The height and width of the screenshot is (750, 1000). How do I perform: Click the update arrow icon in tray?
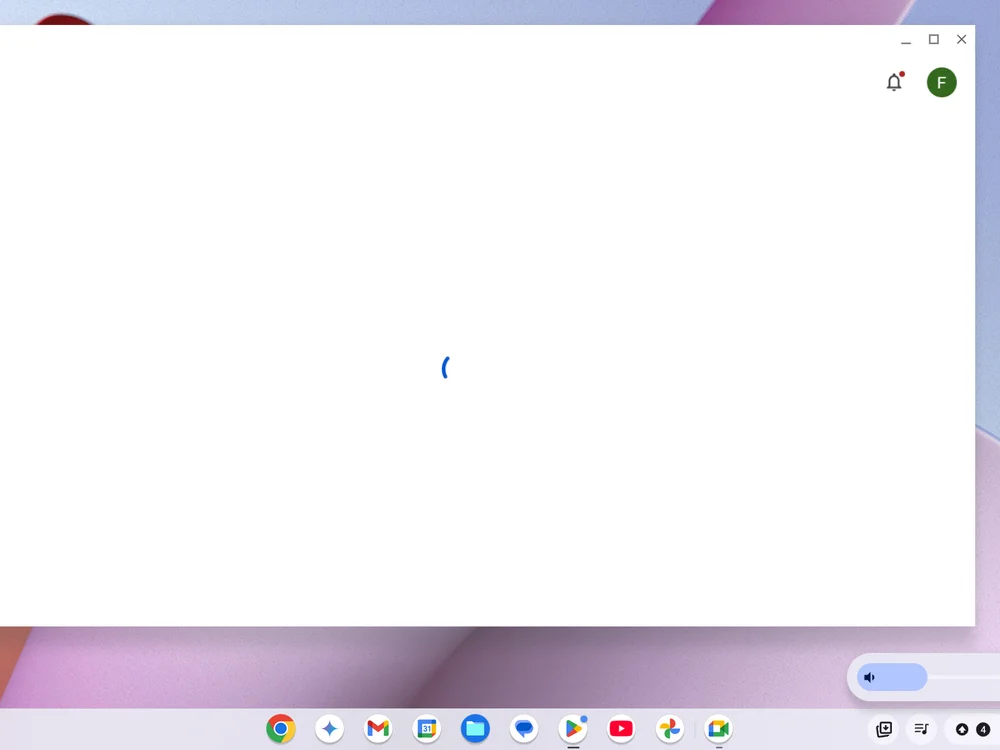click(x=962, y=729)
